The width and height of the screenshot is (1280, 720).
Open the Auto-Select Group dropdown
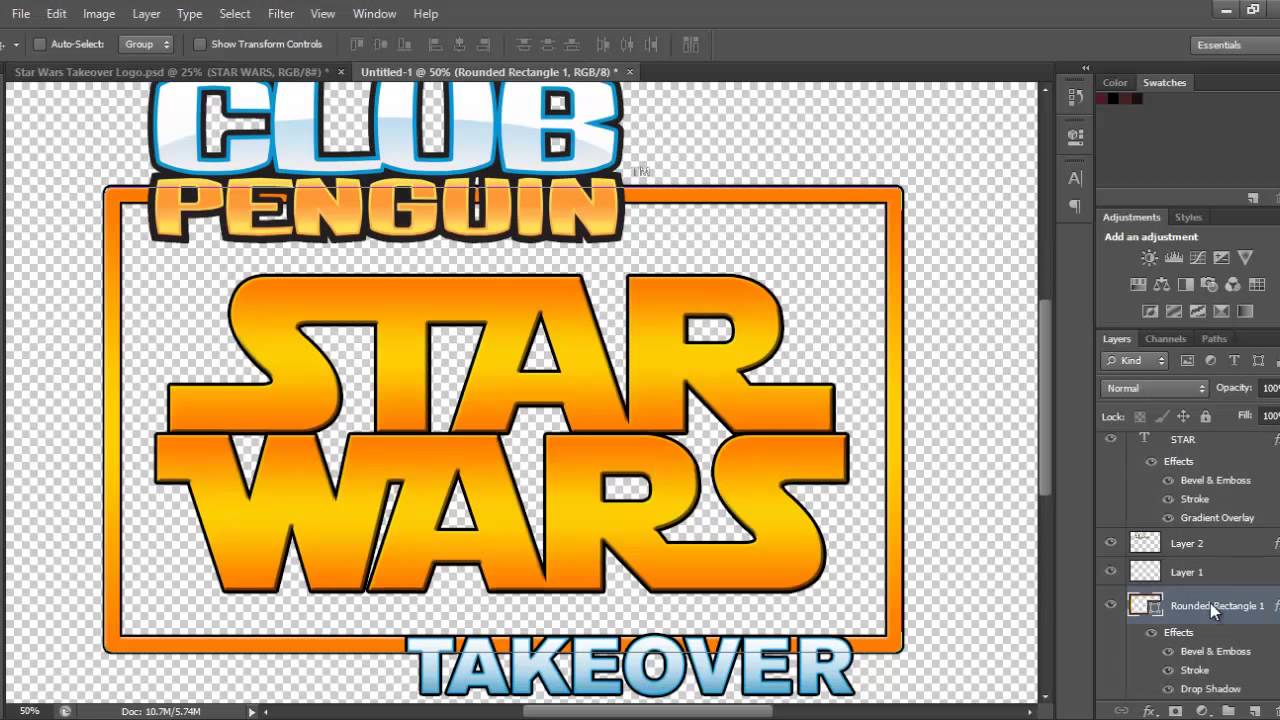click(146, 44)
